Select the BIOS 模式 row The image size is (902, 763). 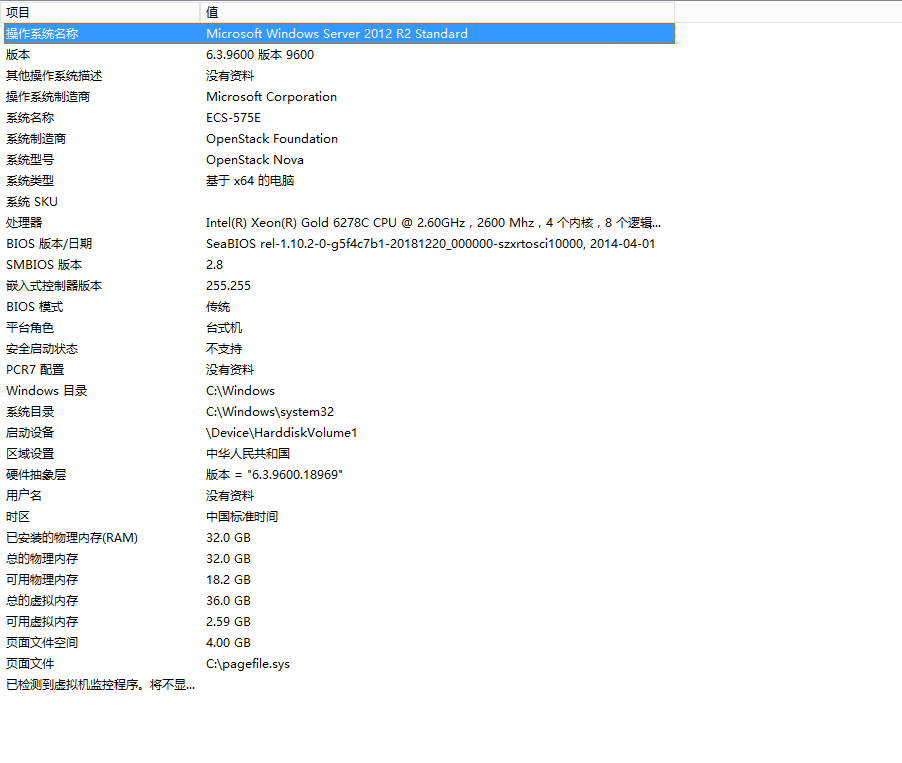(339, 307)
